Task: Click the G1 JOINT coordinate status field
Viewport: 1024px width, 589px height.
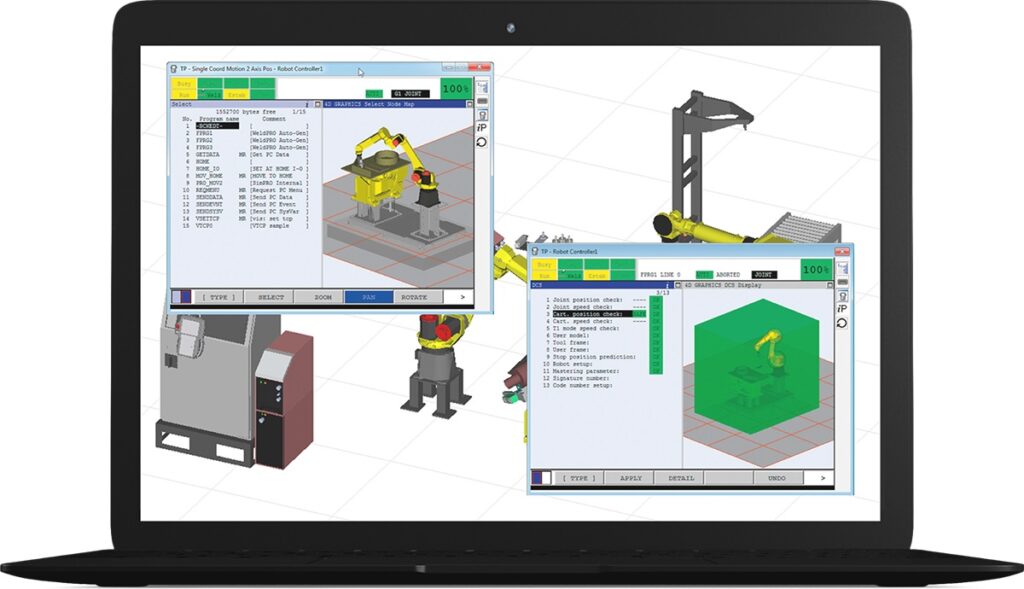Action: [410, 93]
